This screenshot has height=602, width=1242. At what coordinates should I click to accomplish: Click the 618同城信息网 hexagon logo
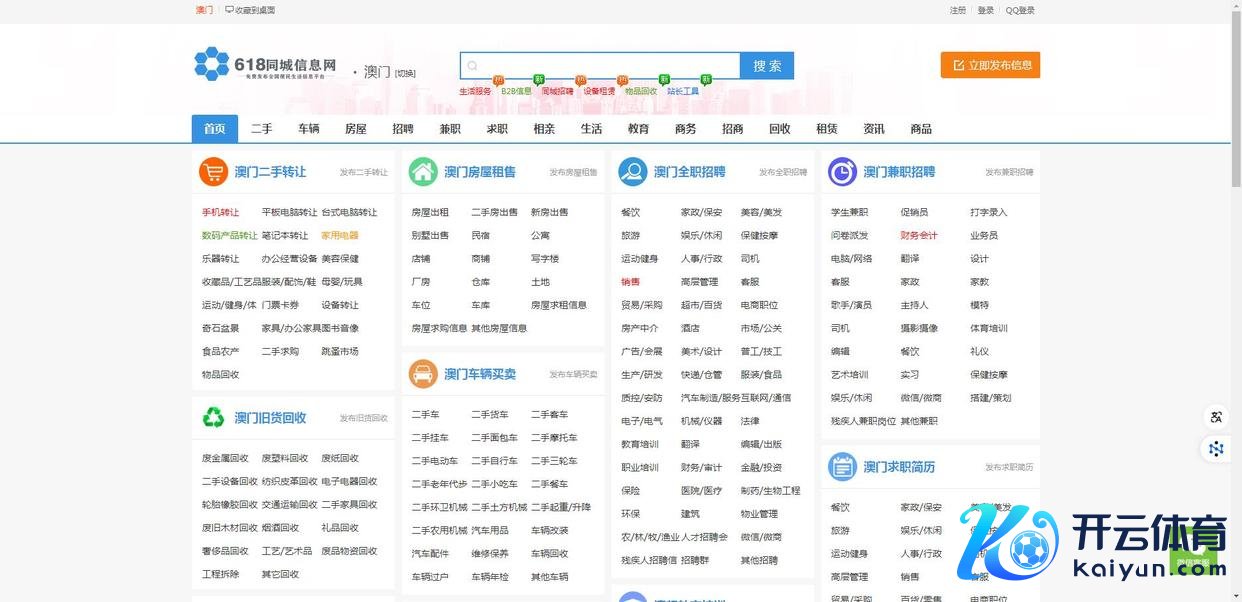(212, 65)
